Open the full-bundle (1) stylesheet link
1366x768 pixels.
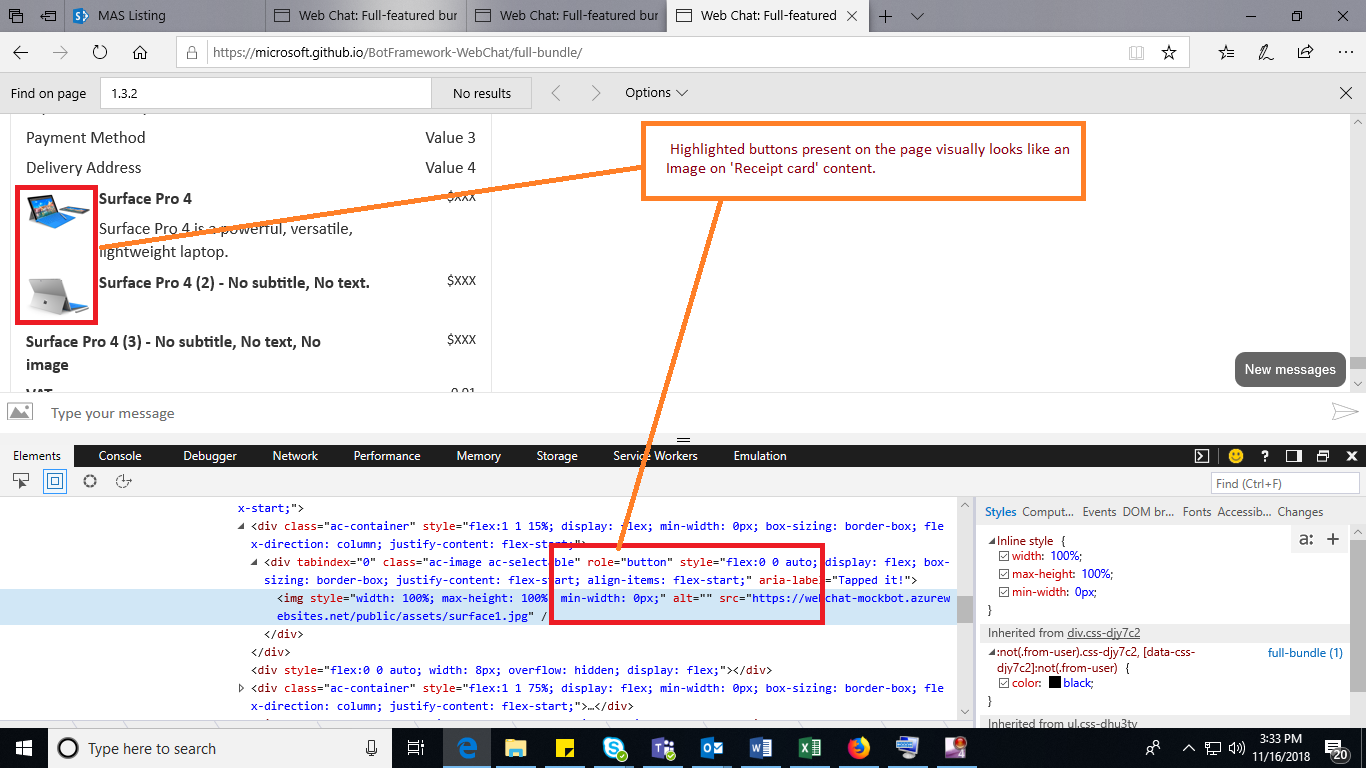pyautogui.click(x=1305, y=652)
